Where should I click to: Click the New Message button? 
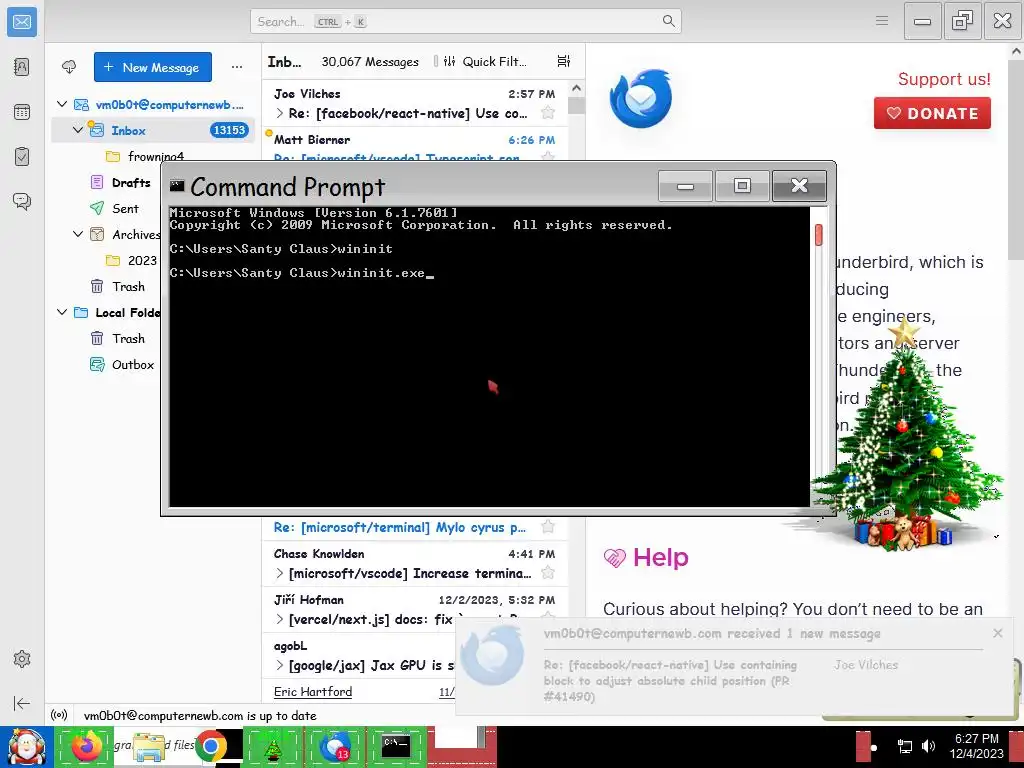153,67
